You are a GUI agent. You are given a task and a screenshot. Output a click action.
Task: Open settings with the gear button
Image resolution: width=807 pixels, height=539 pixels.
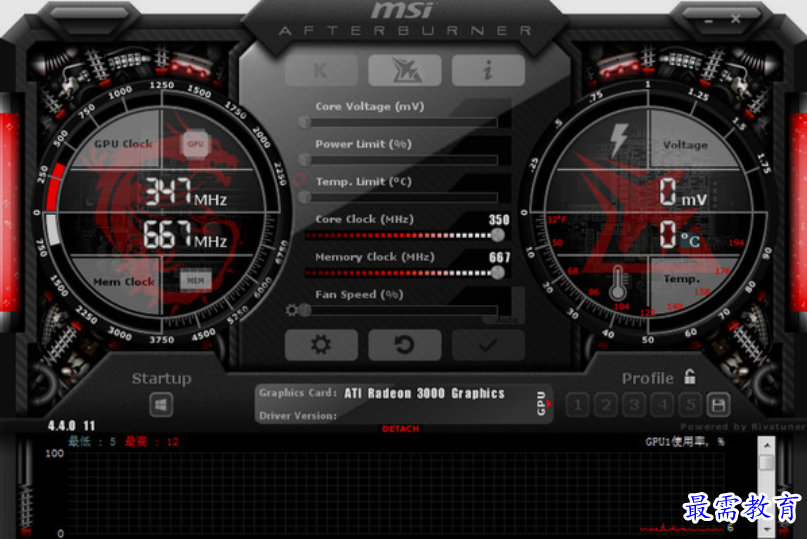click(321, 345)
